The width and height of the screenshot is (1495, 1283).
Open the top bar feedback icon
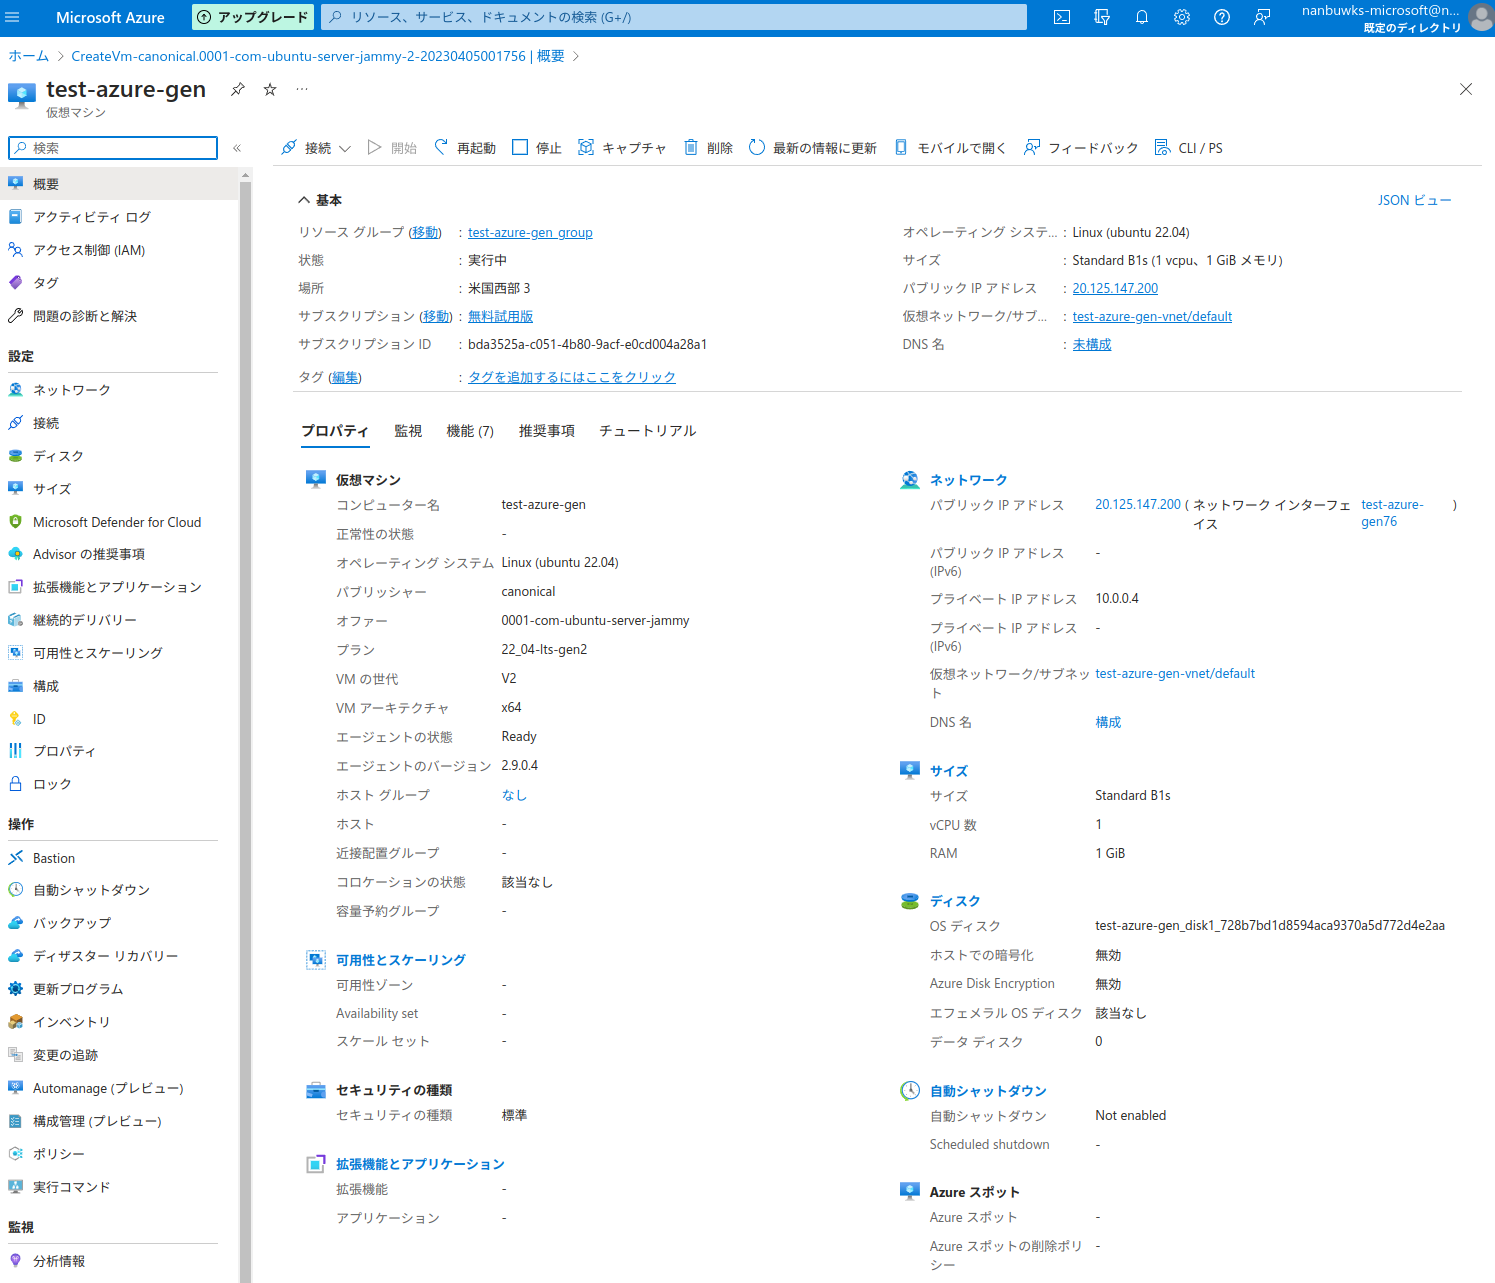1262,17
